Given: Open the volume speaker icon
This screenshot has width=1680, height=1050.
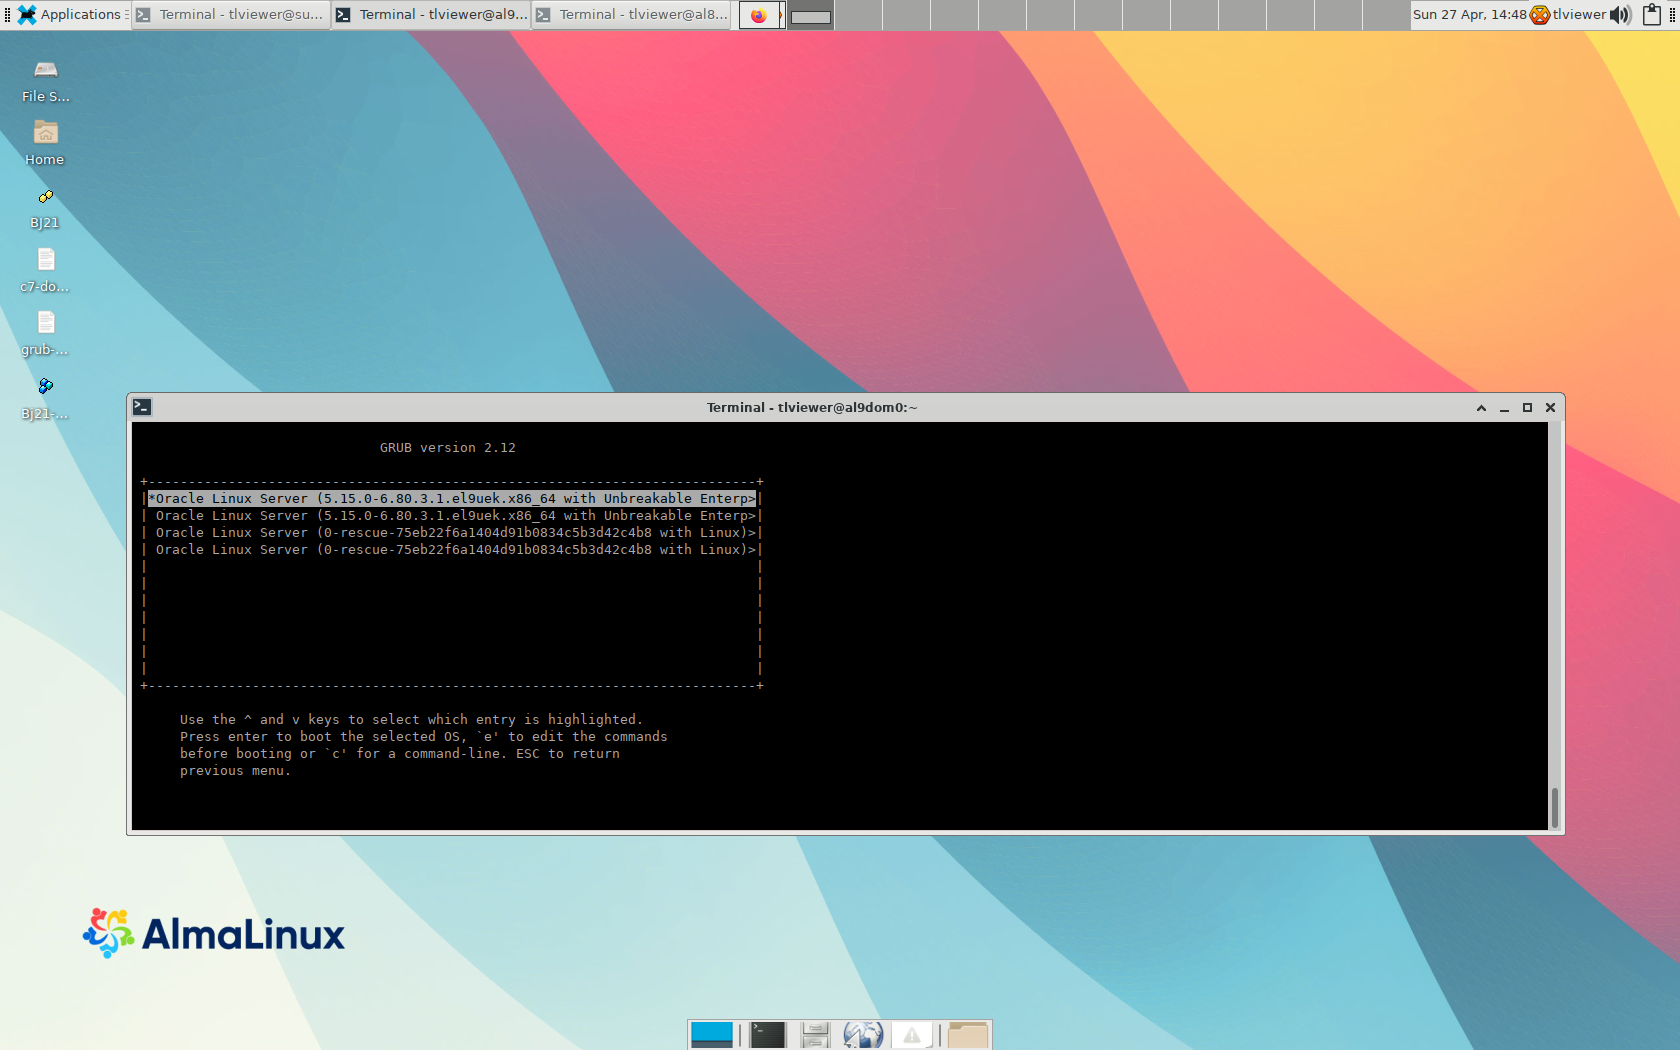Looking at the screenshot, I should (x=1620, y=15).
